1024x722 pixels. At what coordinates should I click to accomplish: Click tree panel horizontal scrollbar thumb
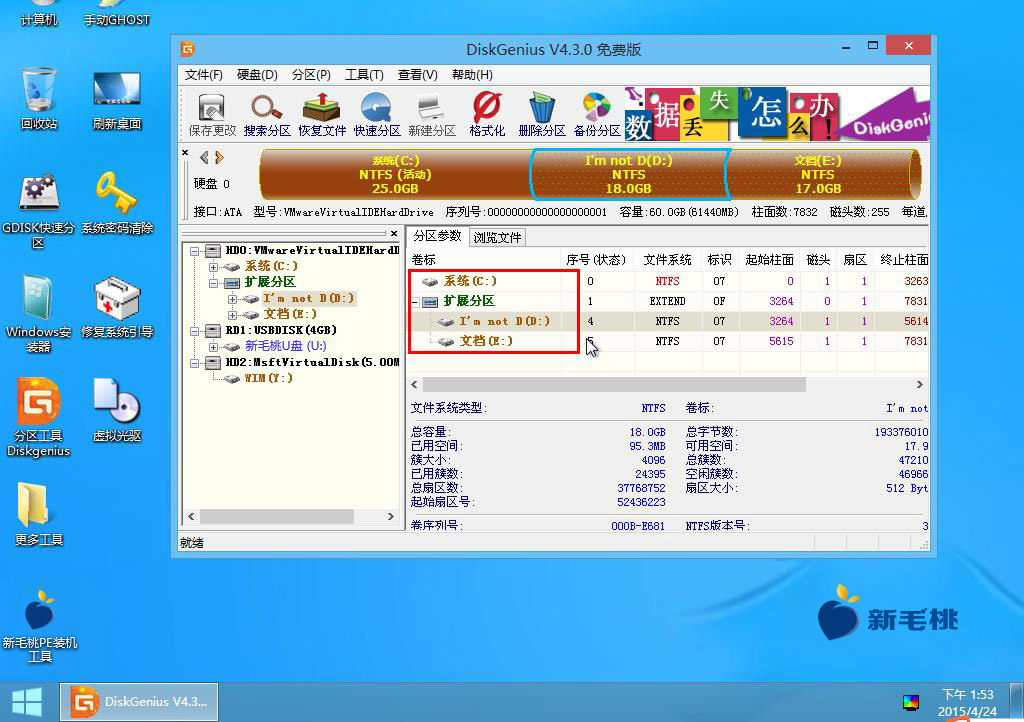pyautogui.click(x=277, y=516)
